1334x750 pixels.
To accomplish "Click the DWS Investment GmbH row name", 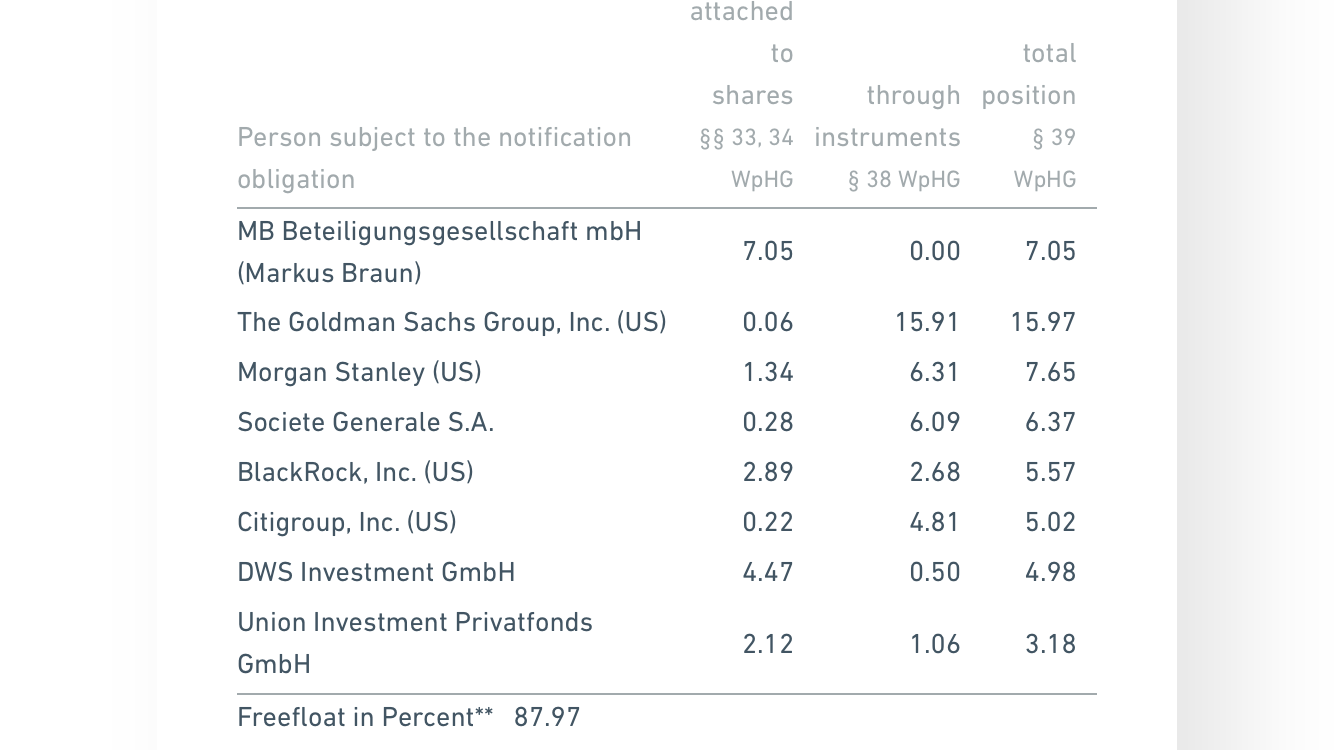I will tap(376, 572).
